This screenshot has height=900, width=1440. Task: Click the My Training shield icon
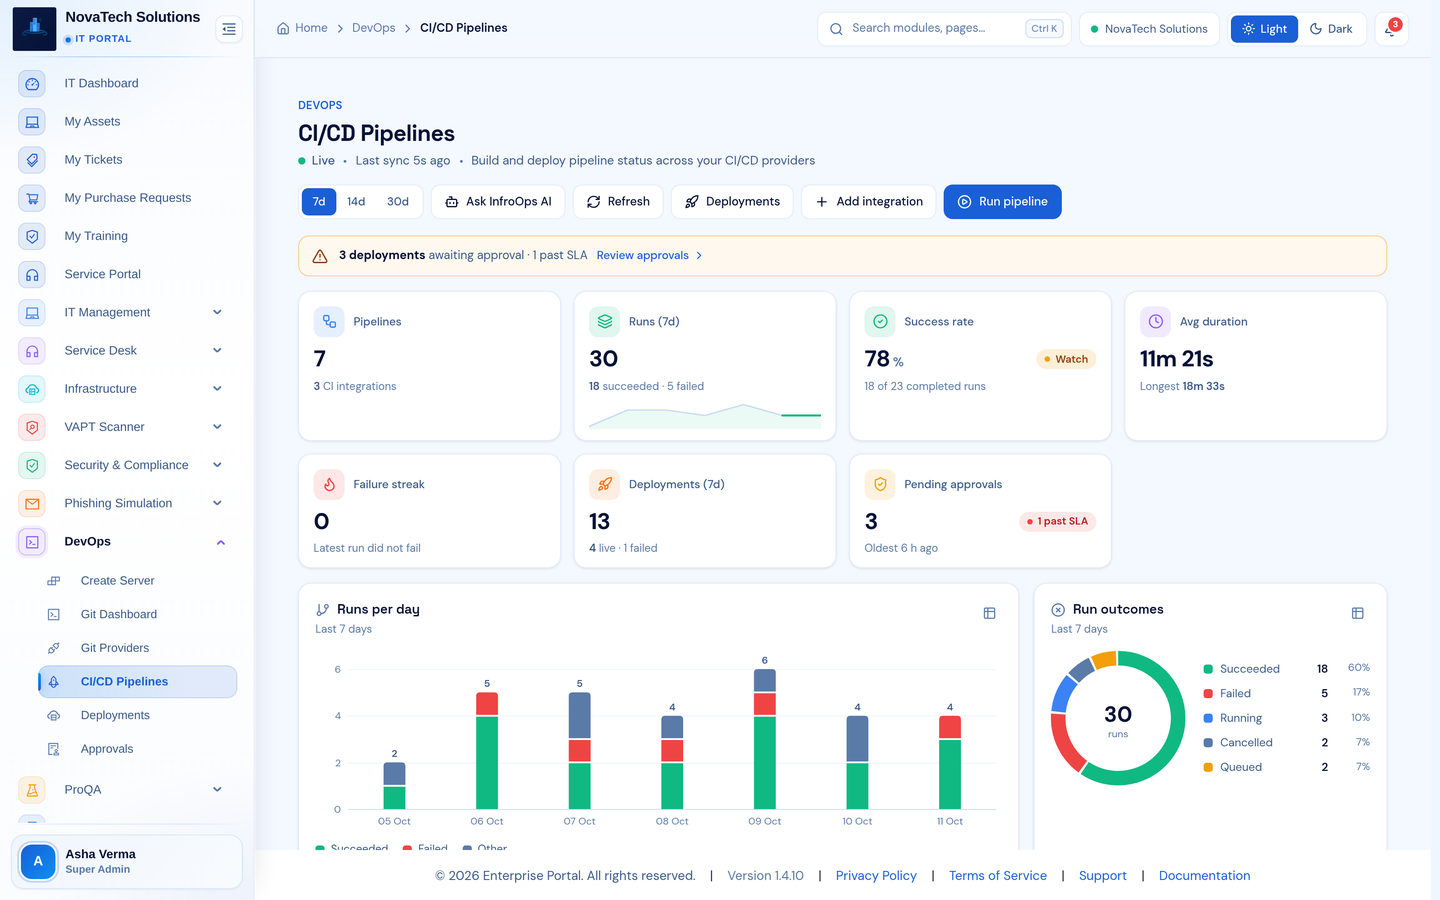[x=32, y=236]
